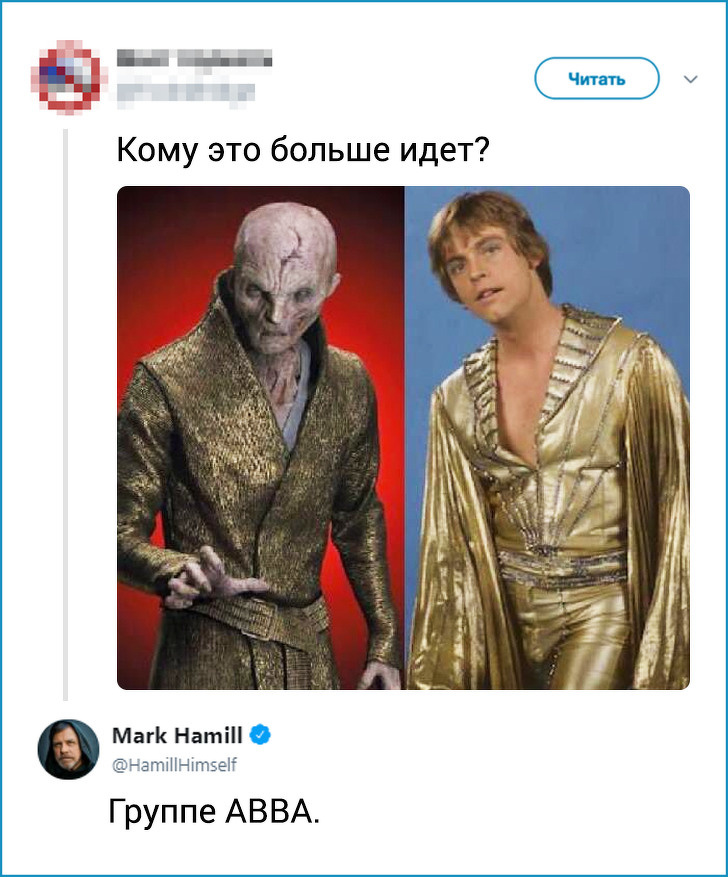Expand the tweet options chevron

[x=691, y=79]
